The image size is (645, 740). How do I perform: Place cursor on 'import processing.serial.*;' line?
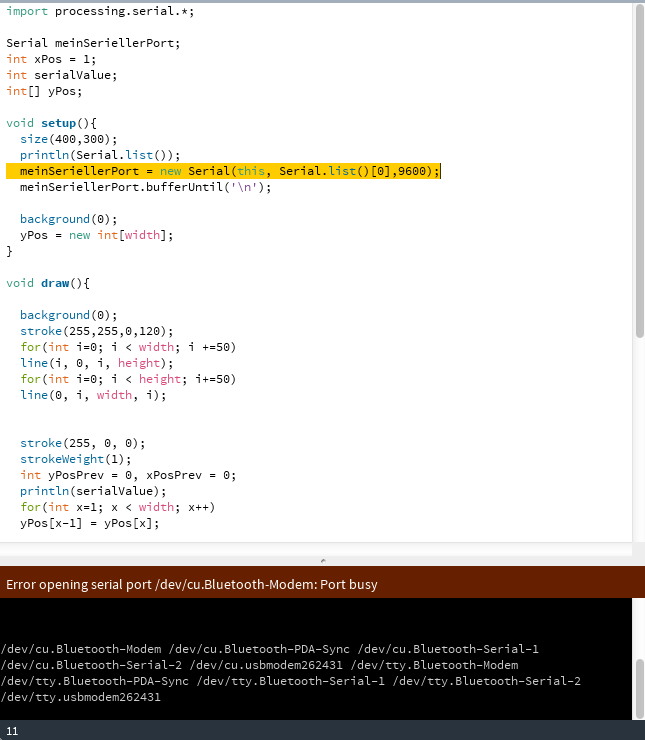(100, 11)
